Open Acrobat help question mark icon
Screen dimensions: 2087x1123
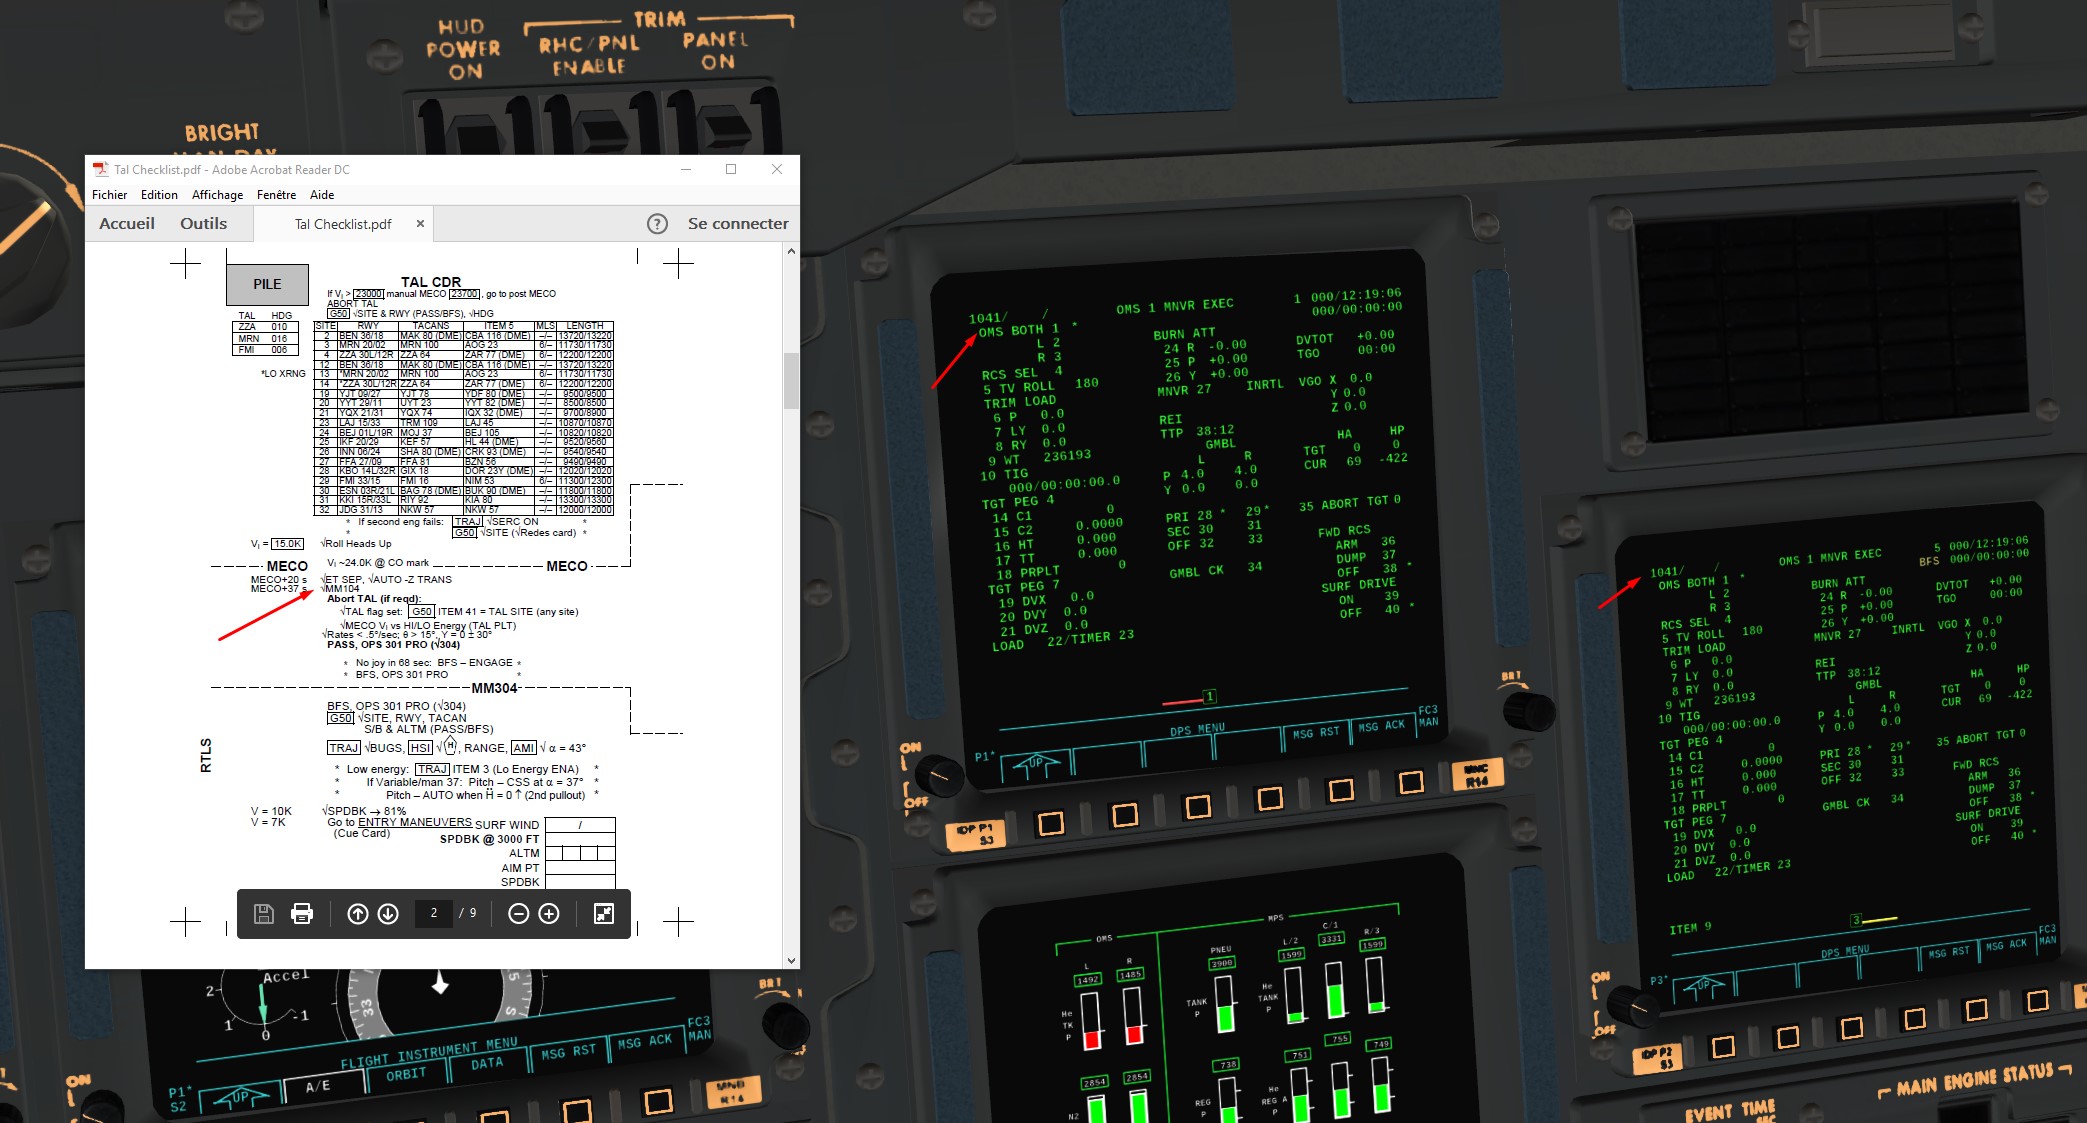[657, 224]
